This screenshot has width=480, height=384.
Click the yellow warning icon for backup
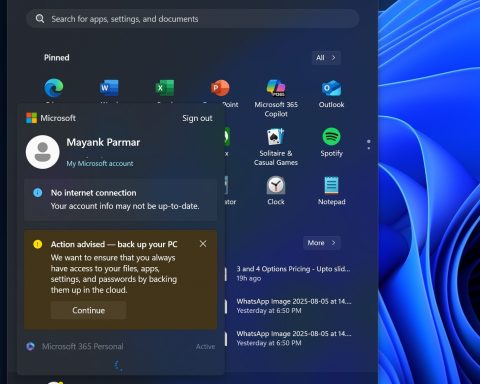click(38, 244)
